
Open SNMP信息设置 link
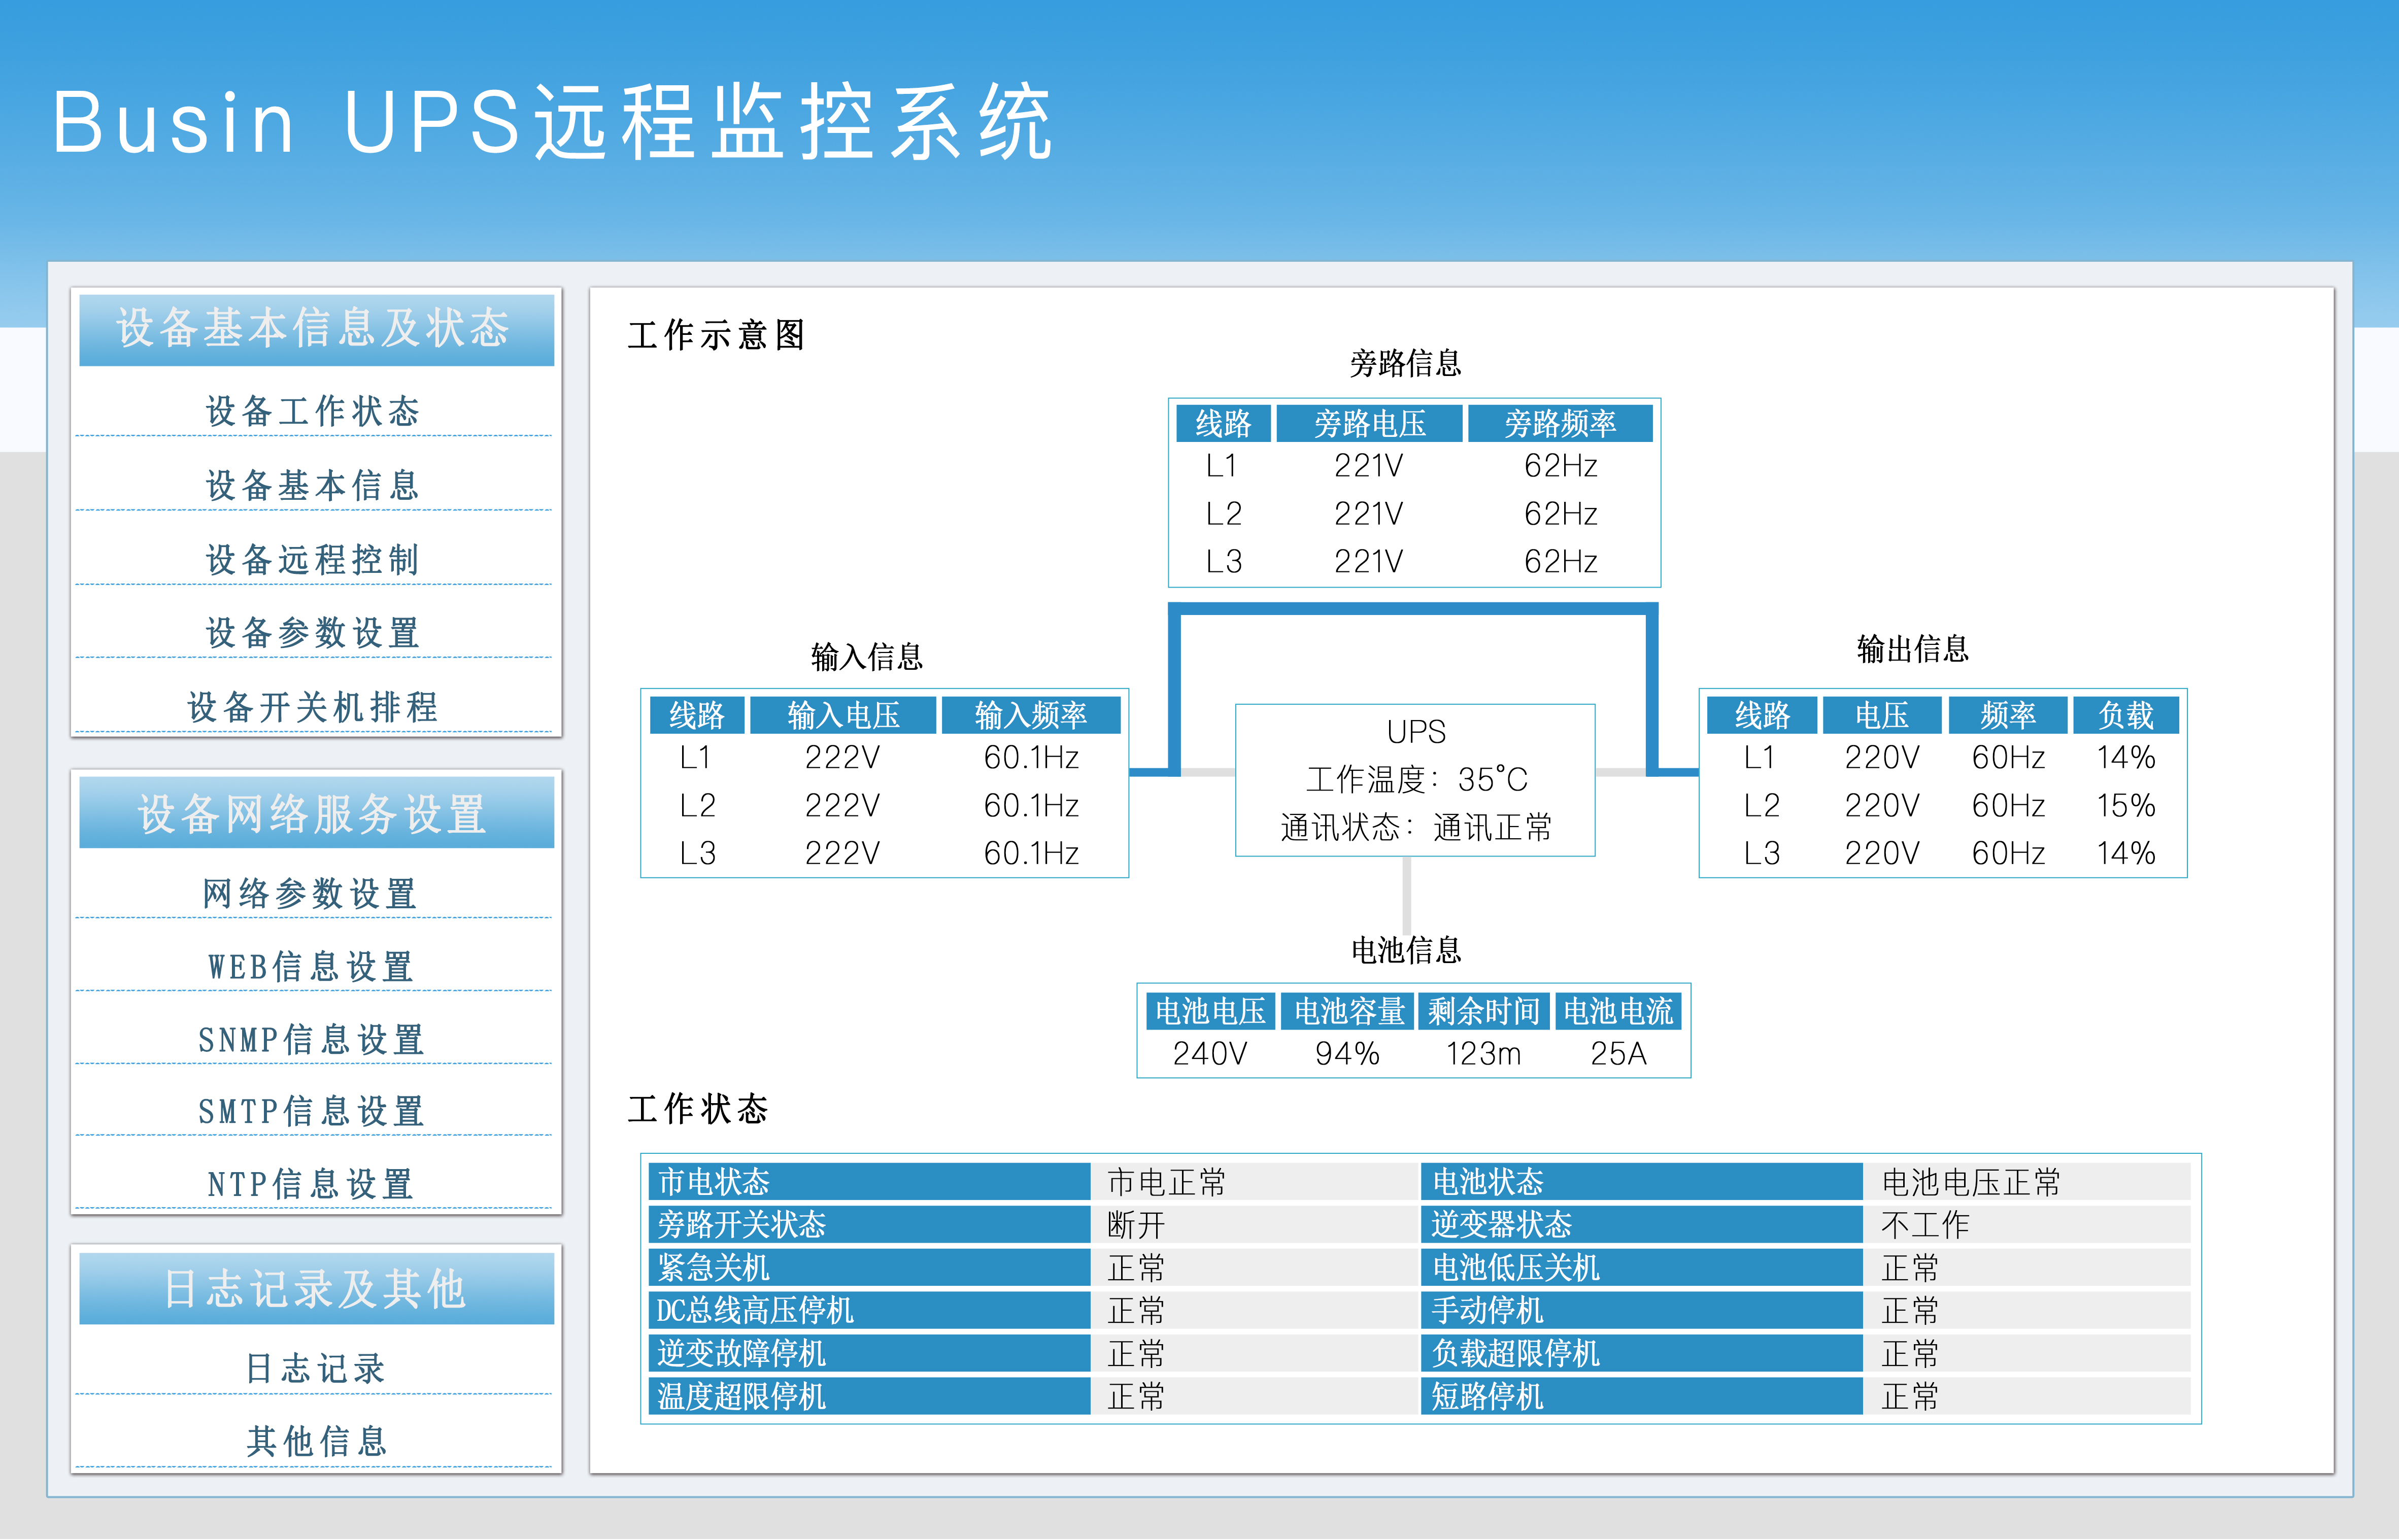point(311,1039)
